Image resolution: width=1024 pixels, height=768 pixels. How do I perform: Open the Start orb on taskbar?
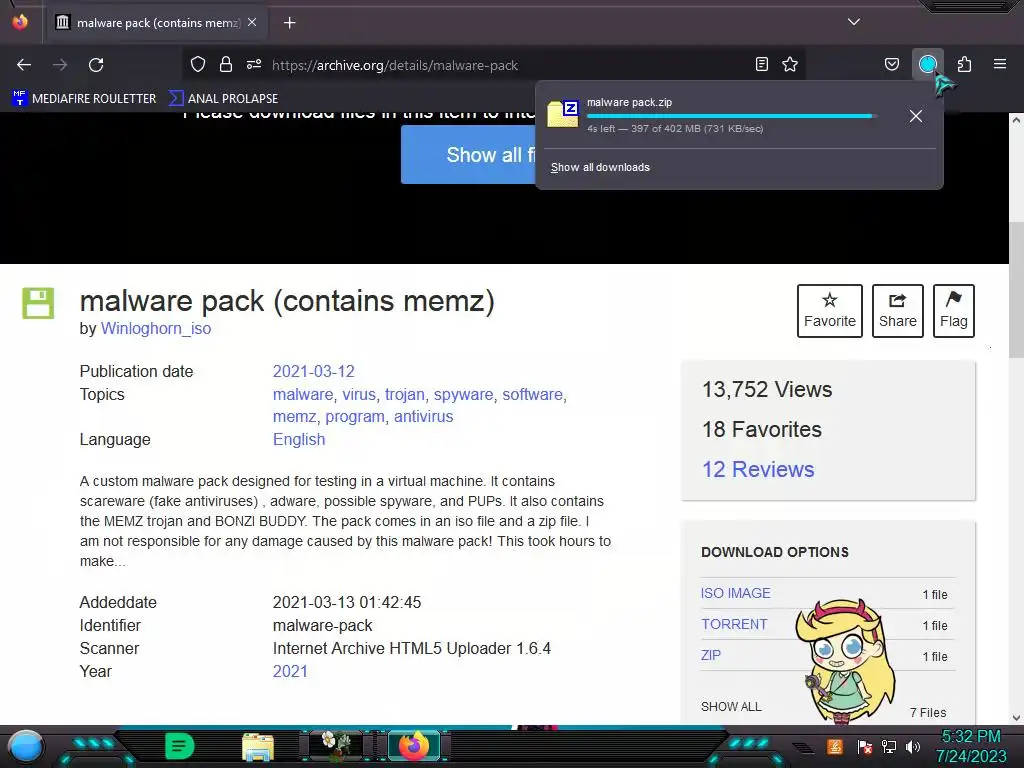[25, 746]
